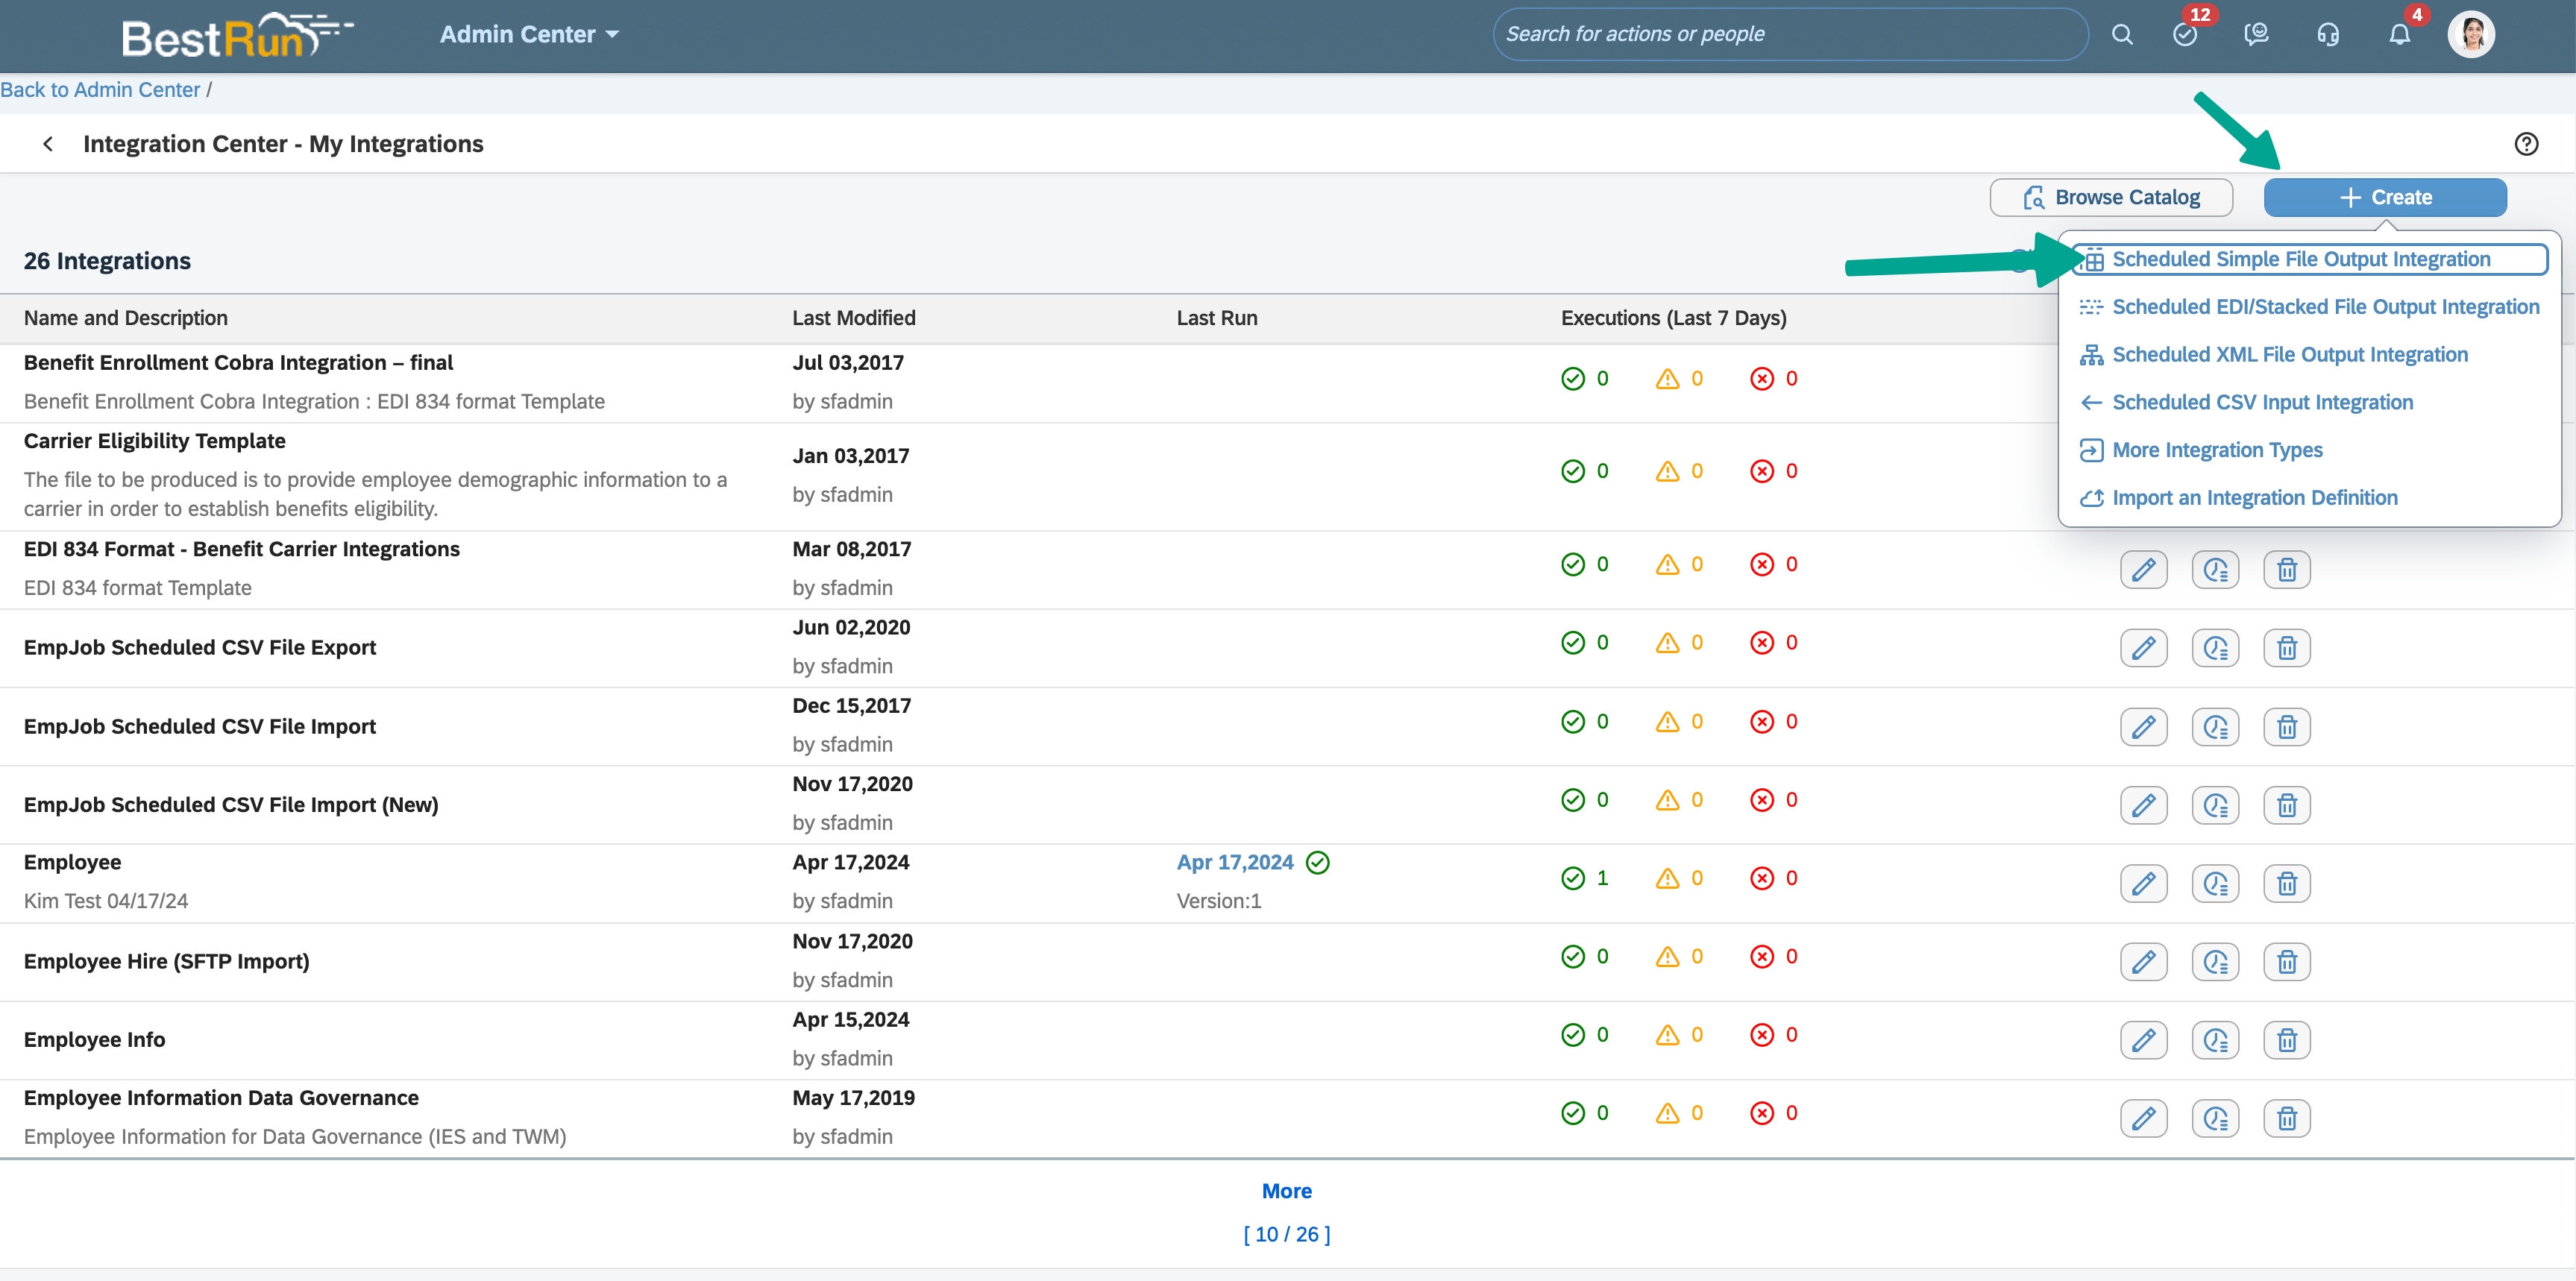The image size is (2576, 1281).
Task: Open the to-do checkmark icon with badge 12
Action: (2185, 35)
